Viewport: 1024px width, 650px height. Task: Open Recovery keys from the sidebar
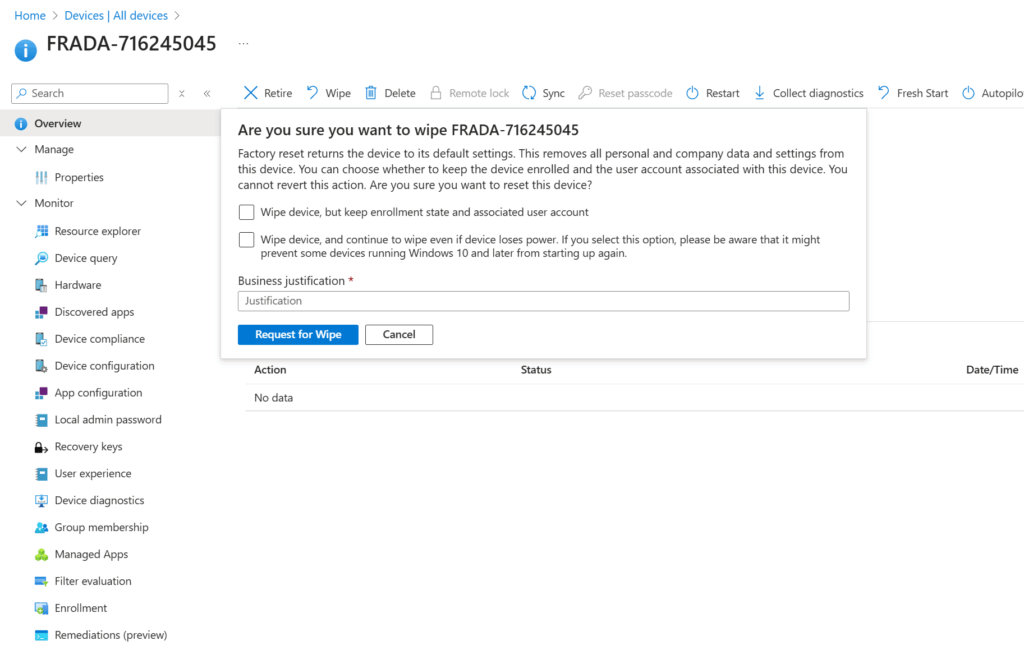tap(88, 447)
